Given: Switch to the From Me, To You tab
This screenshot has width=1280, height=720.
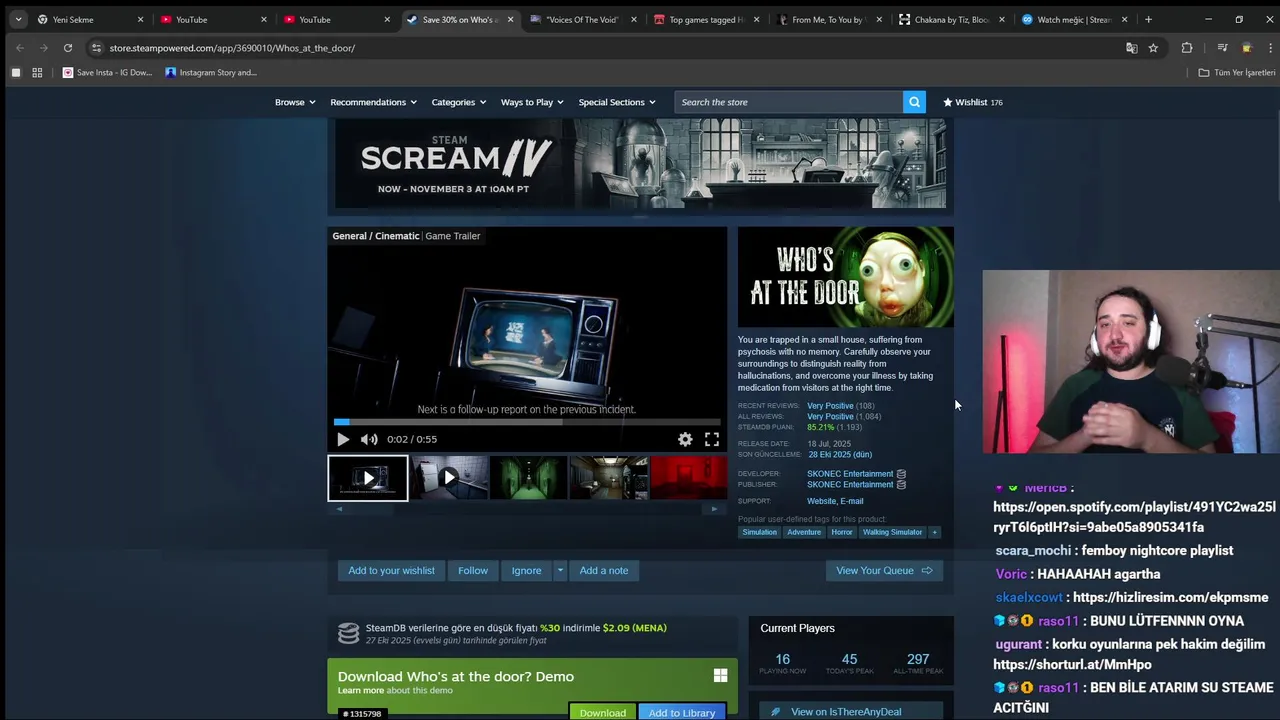Looking at the screenshot, I should pyautogui.click(x=829, y=19).
